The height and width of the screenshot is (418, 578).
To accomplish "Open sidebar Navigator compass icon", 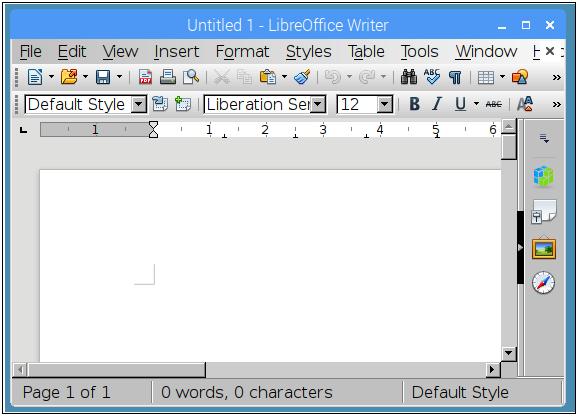I will coord(543,283).
